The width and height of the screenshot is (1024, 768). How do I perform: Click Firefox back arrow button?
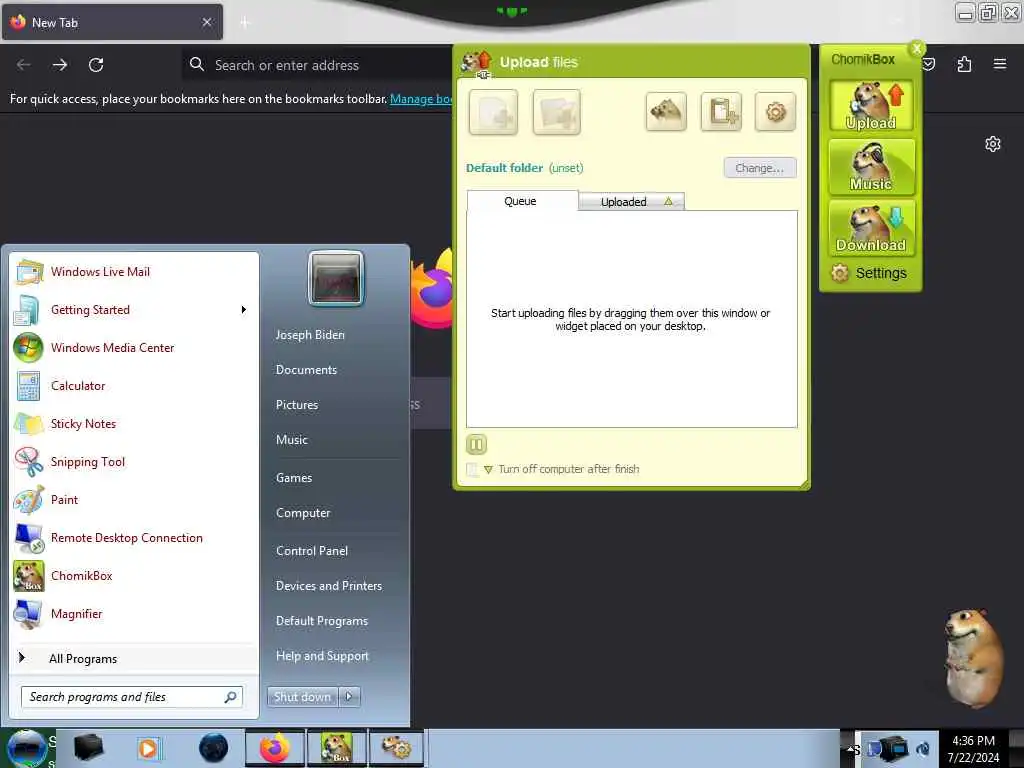[24, 65]
